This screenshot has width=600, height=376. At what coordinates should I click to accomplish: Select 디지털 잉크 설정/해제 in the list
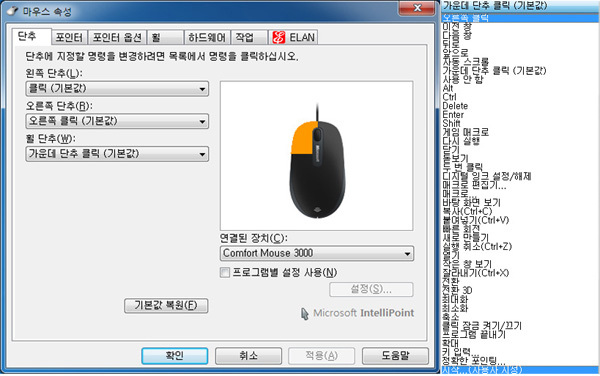point(487,176)
